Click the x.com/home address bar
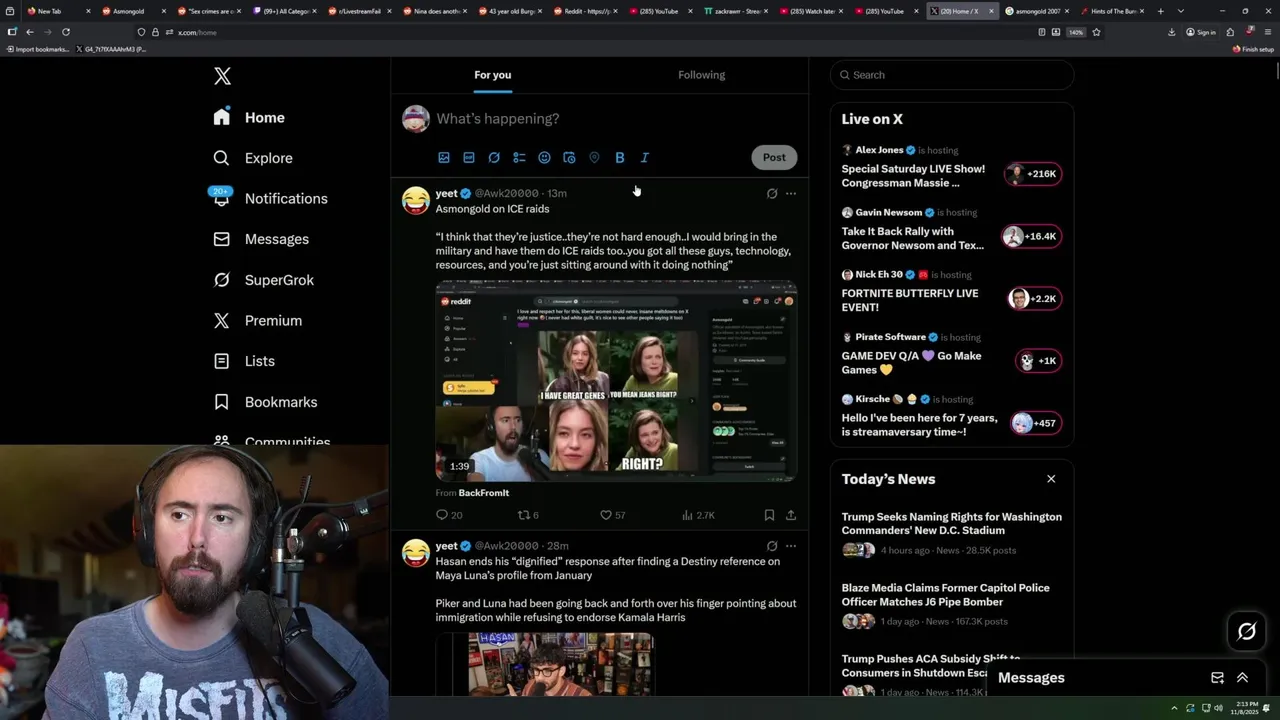This screenshot has width=1280, height=720. (600, 32)
